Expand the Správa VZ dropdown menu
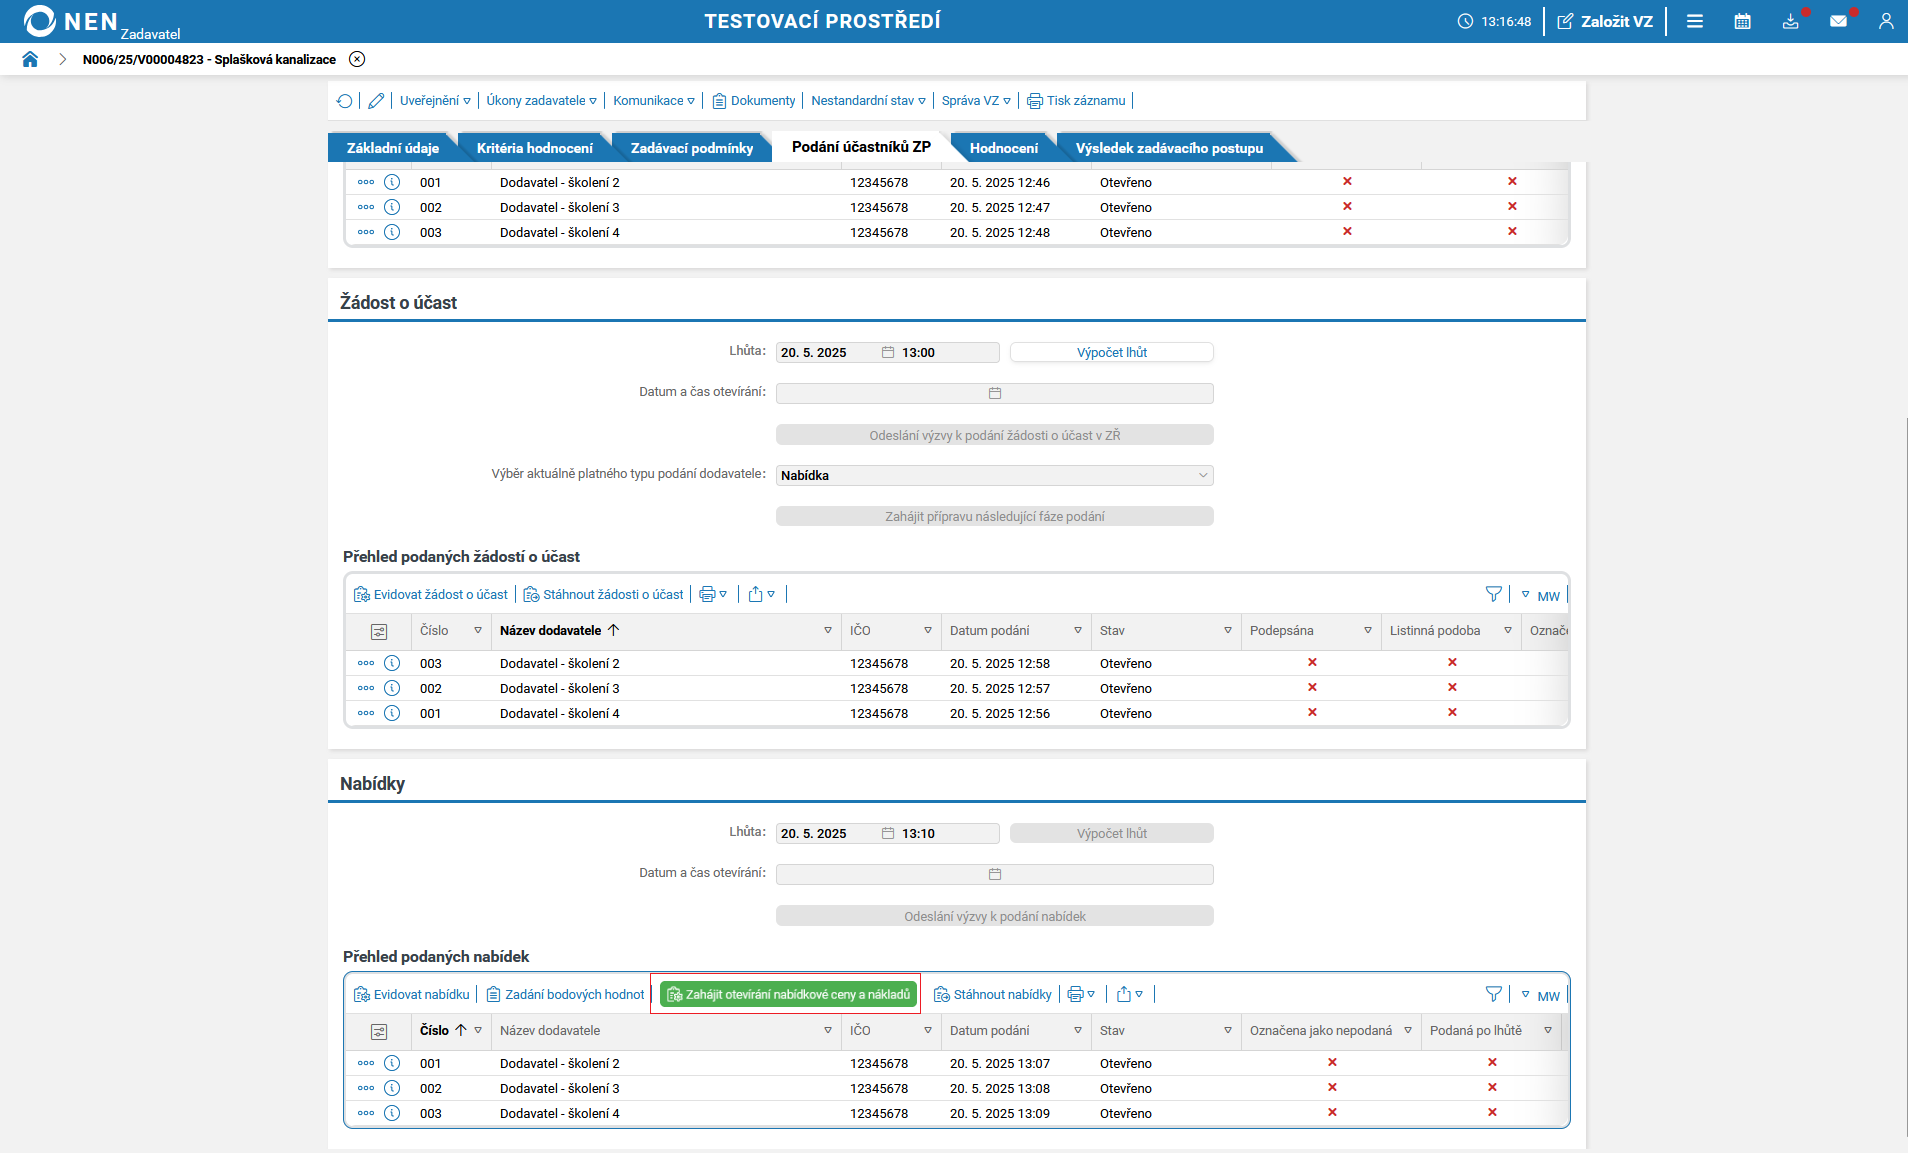1908x1153 pixels. click(975, 101)
